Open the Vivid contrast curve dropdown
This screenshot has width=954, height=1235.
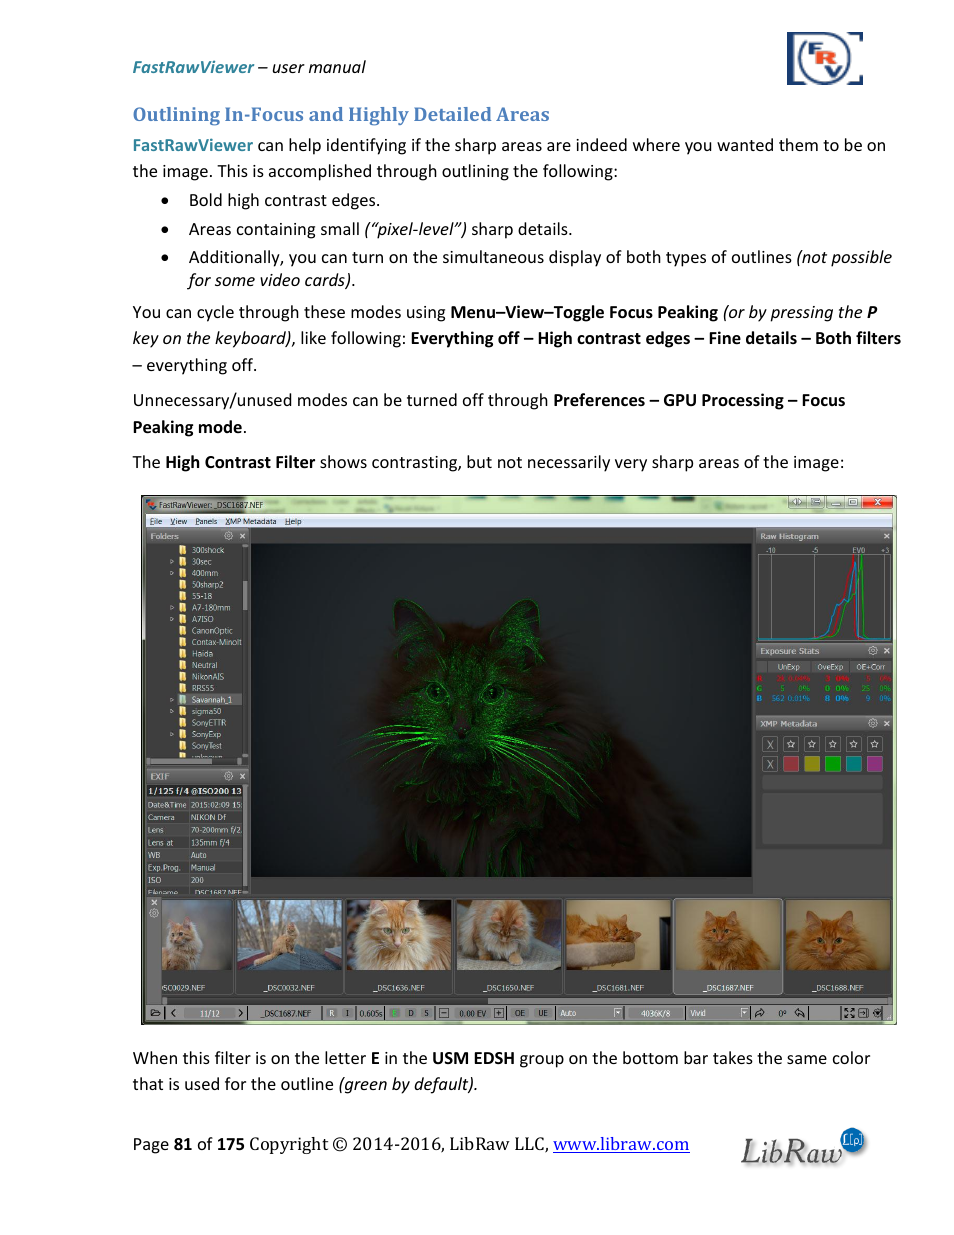coord(718,1013)
